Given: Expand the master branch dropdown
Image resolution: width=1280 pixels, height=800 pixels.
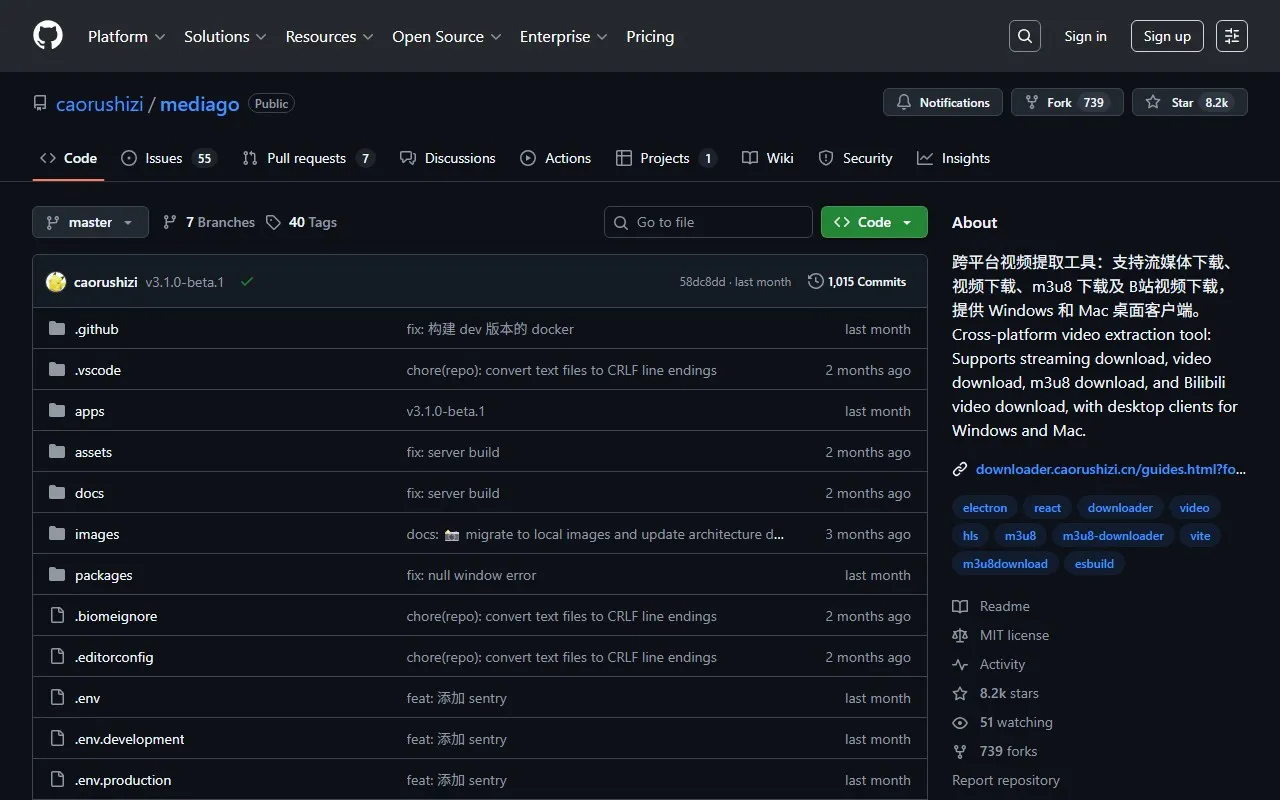Looking at the screenshot, I should pos(90,222).
